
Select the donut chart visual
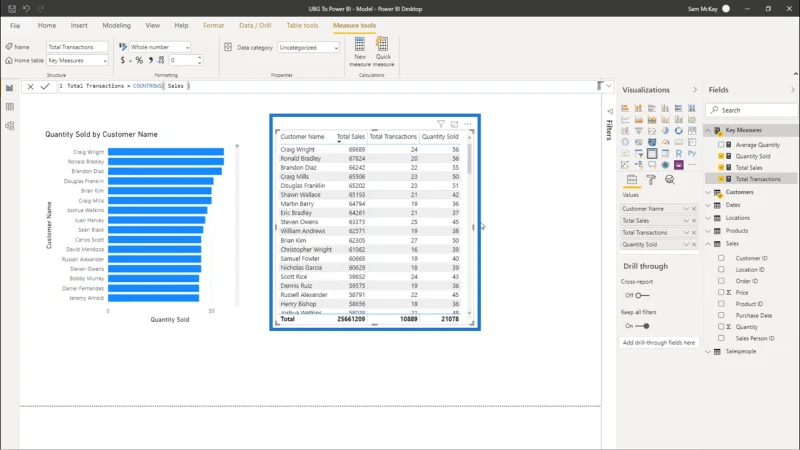[x=679, y=131]
